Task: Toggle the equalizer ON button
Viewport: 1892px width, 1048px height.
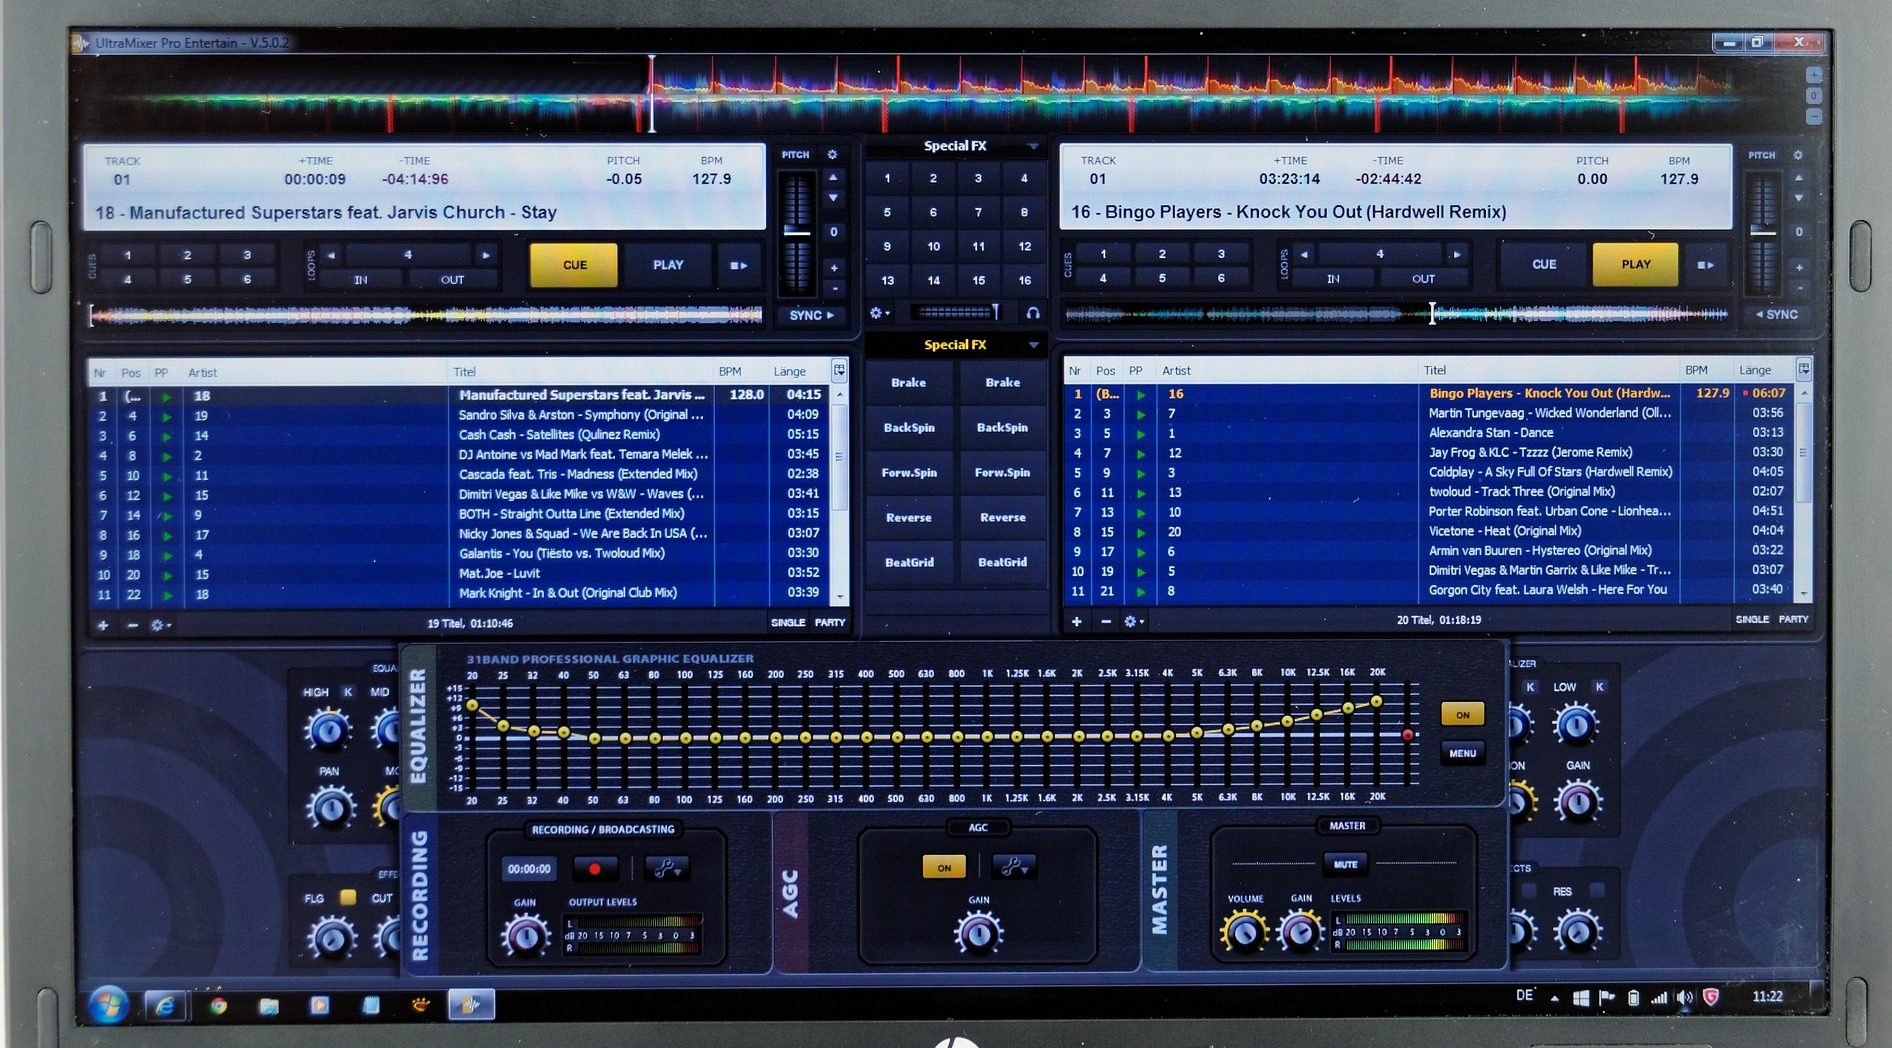Action: click(x=1462, y=714)
